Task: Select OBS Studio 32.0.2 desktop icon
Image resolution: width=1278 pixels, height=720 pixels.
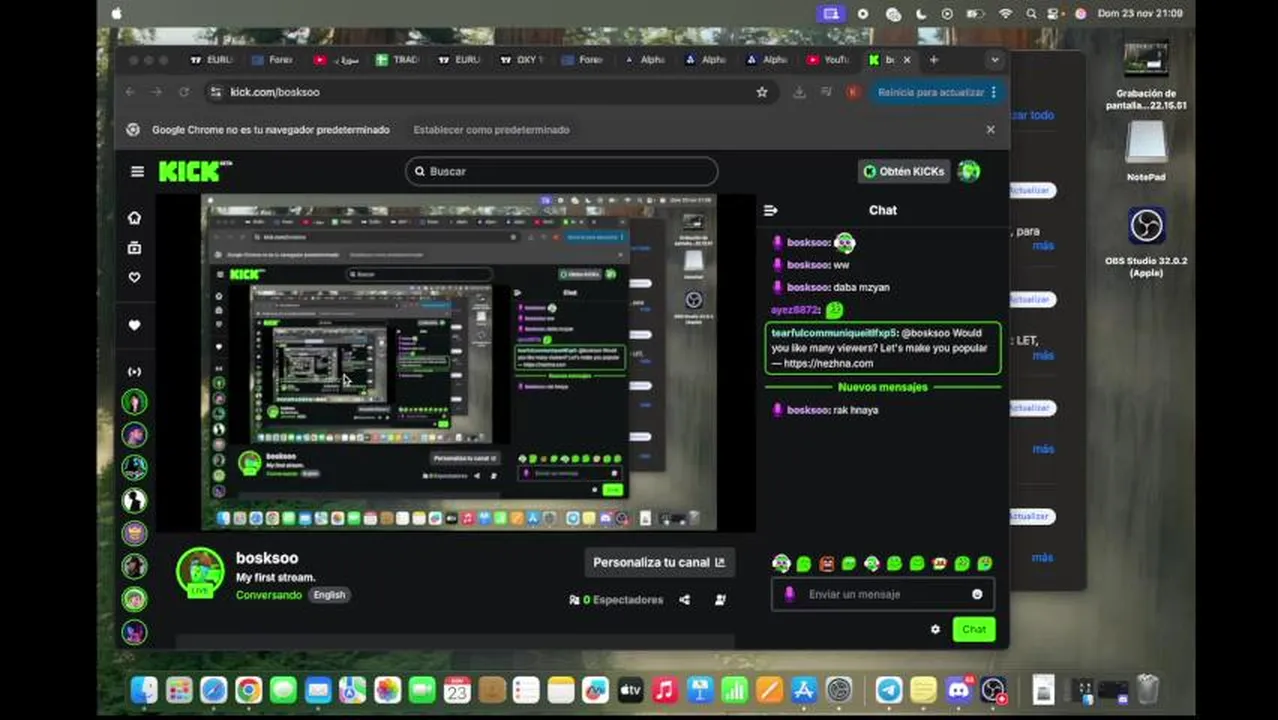Action: tap(1146, 243)
